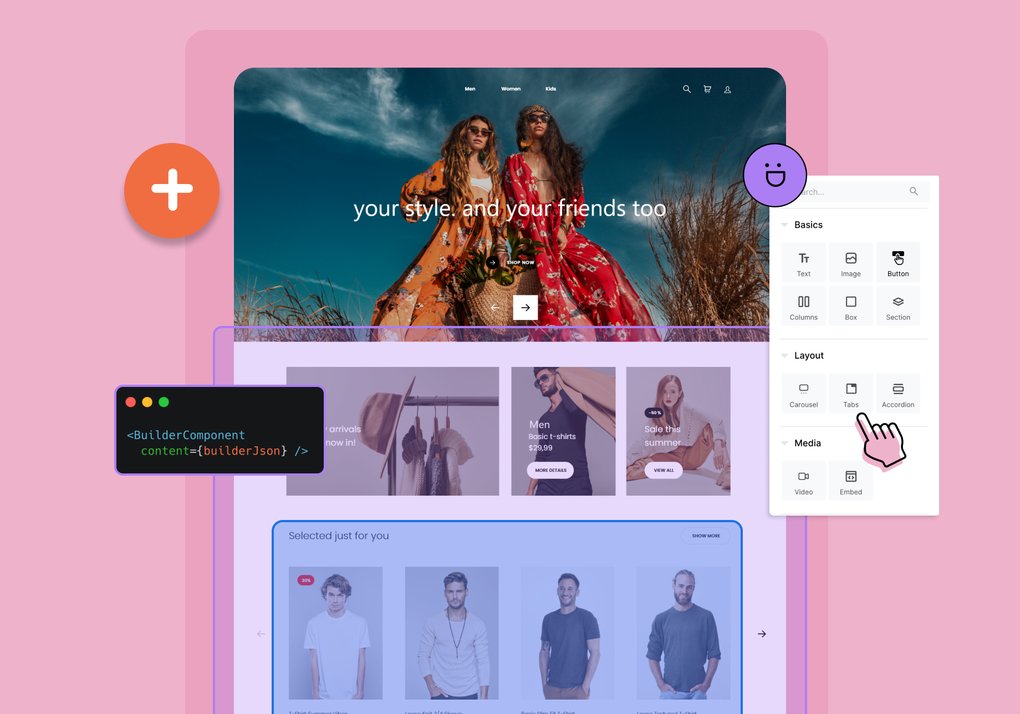This screenshot has height=714, width=1020.
Task: Collapse the Layout section
Action: 785,356
